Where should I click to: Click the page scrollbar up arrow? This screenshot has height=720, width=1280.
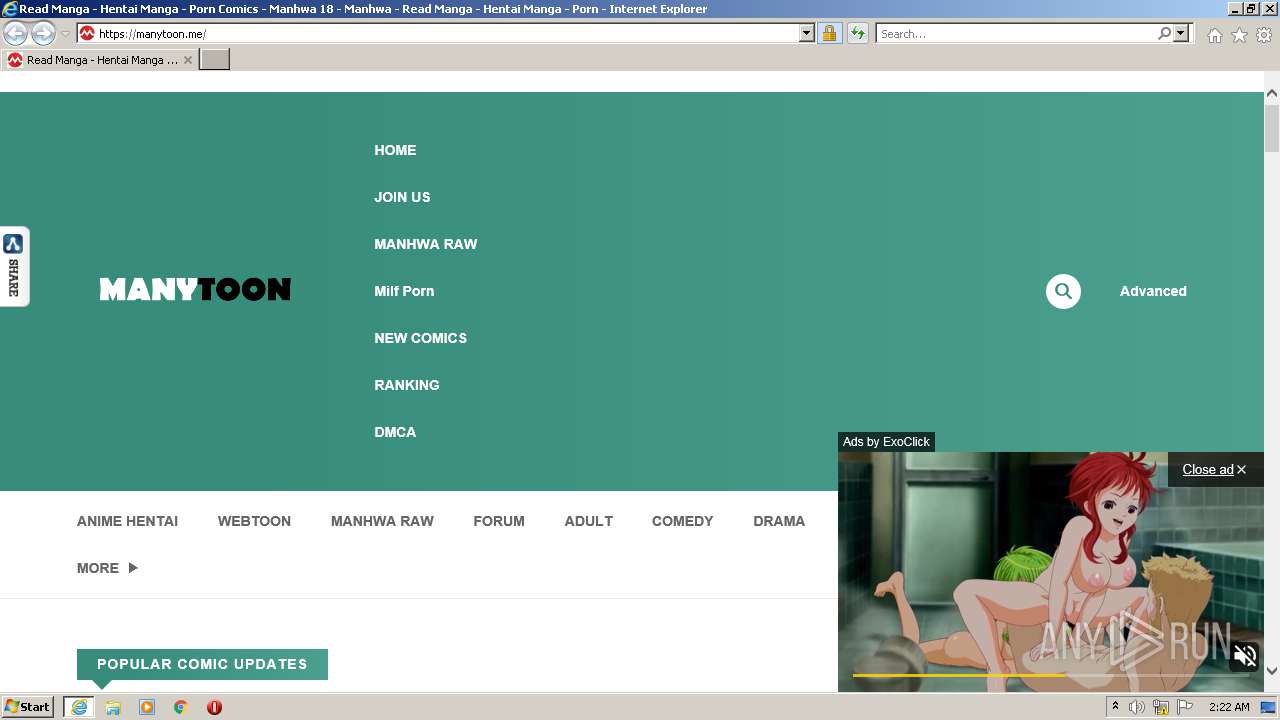1272,93
